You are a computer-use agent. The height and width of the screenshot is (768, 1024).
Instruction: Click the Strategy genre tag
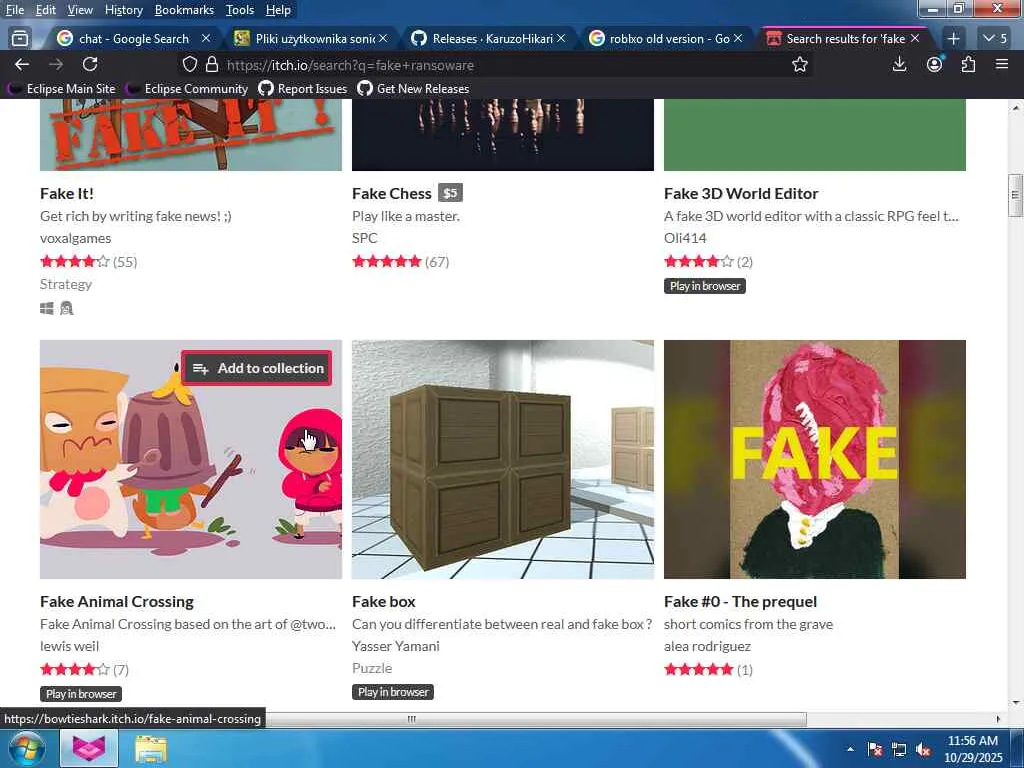pyautogui.click(x=66, y=284)
